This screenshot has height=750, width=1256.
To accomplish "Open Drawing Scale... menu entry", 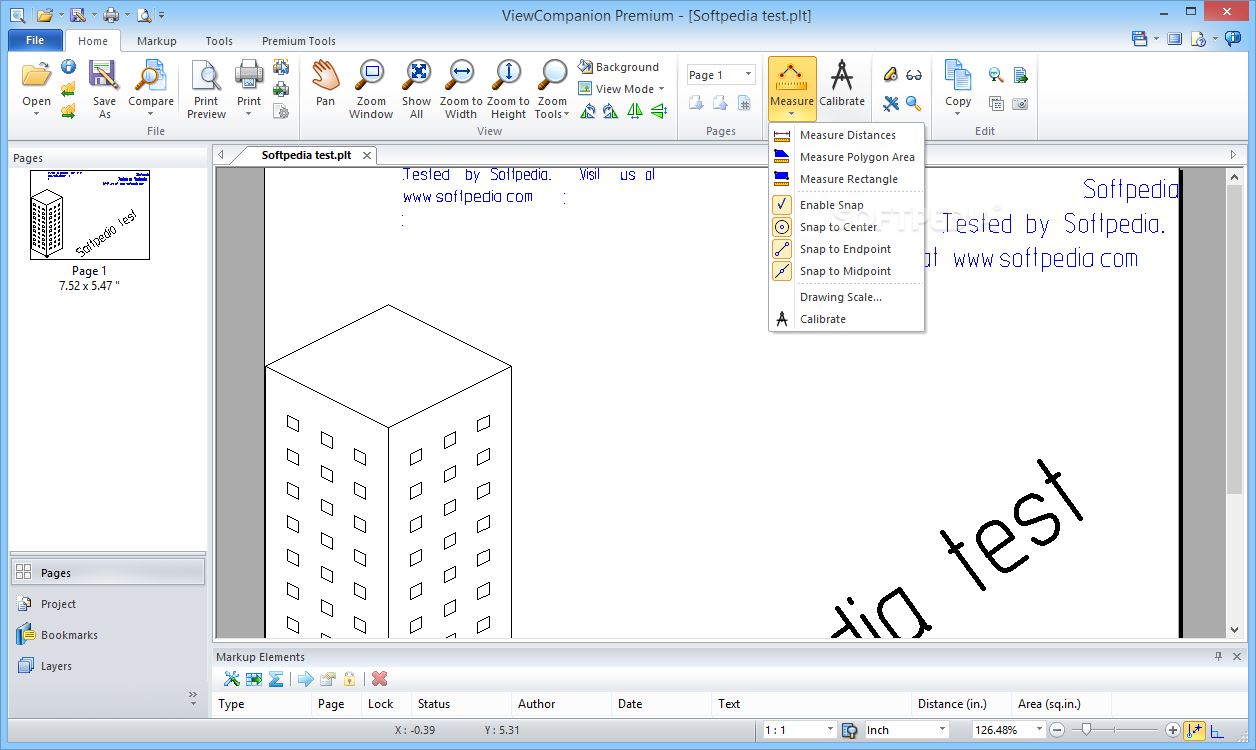I will (846, 297).
